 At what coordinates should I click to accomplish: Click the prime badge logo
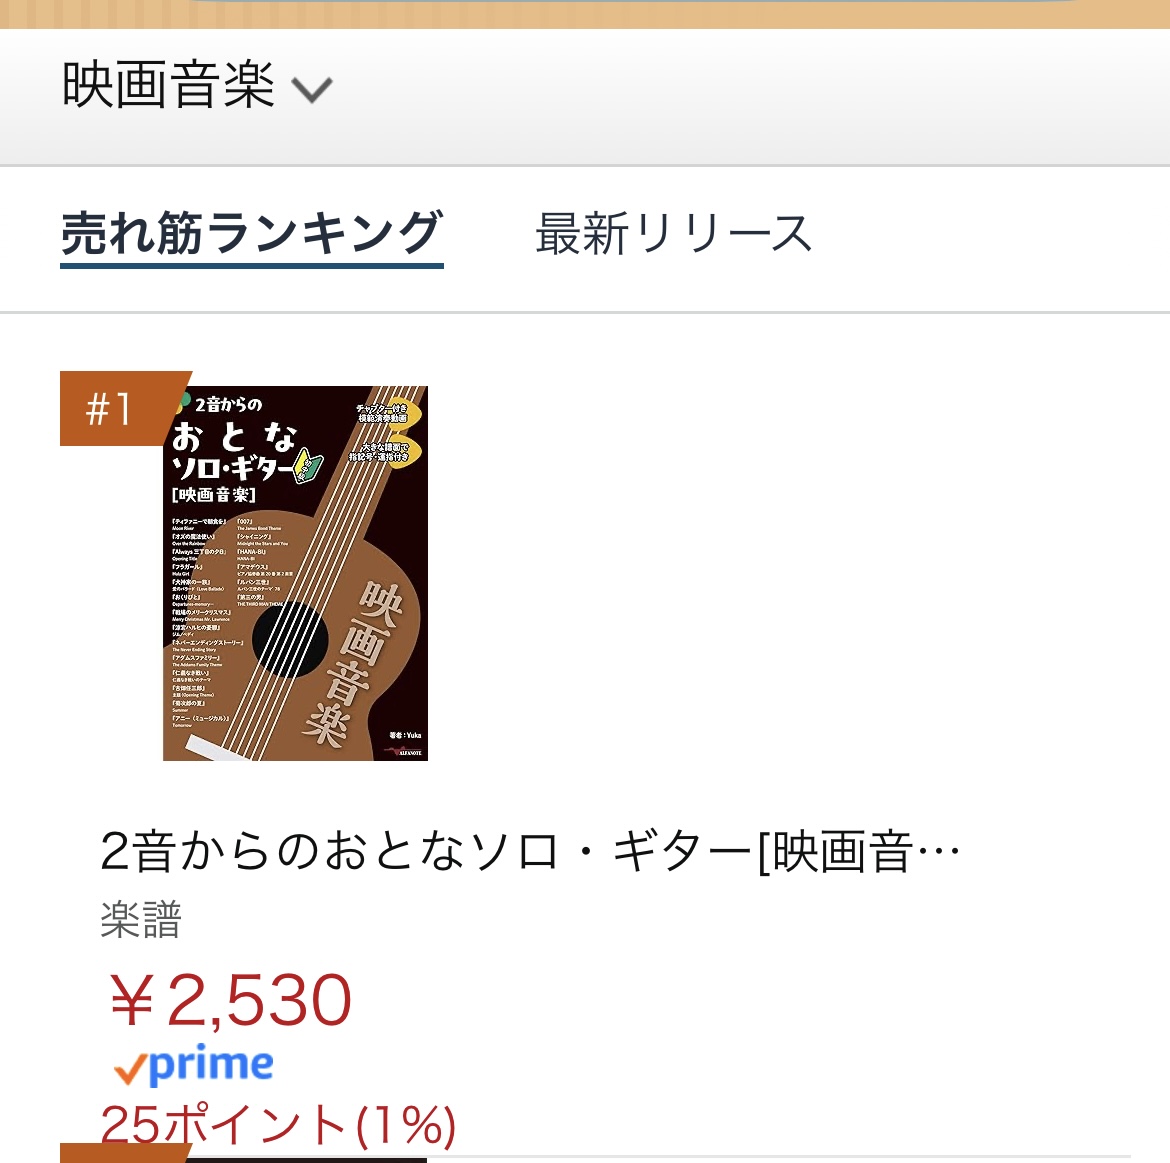coord(194,1066)
